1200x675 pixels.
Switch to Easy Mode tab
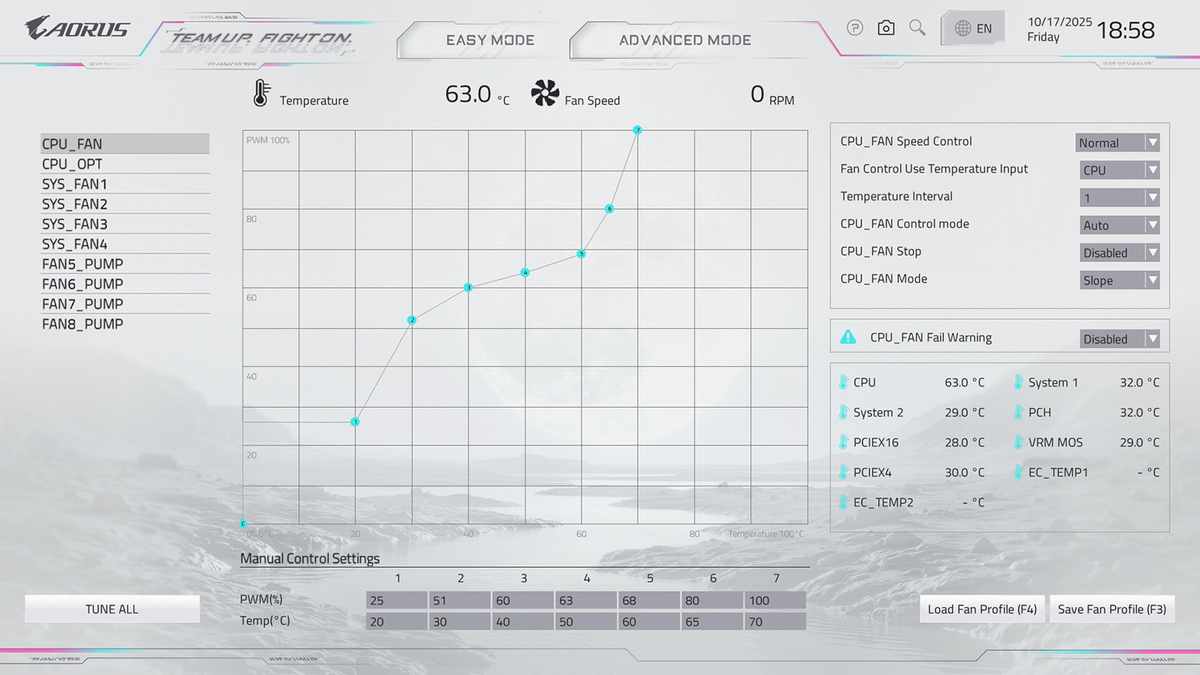(x=490, y=40)
